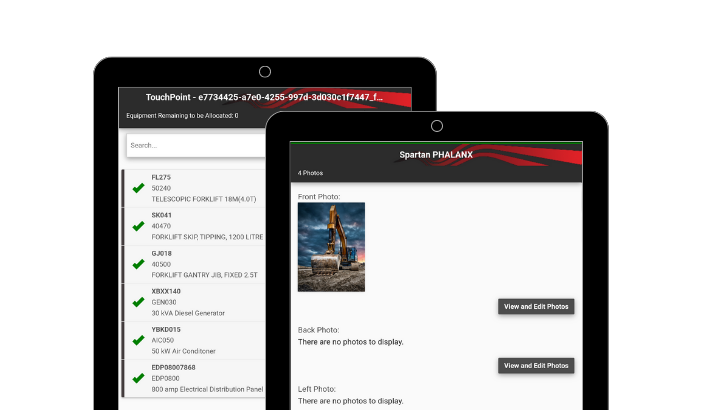Select FORKLIFT SKIP, TIPPING, 1200 LITRE text
The width and height of the screenshot is (702, 410).
(207, 237)
